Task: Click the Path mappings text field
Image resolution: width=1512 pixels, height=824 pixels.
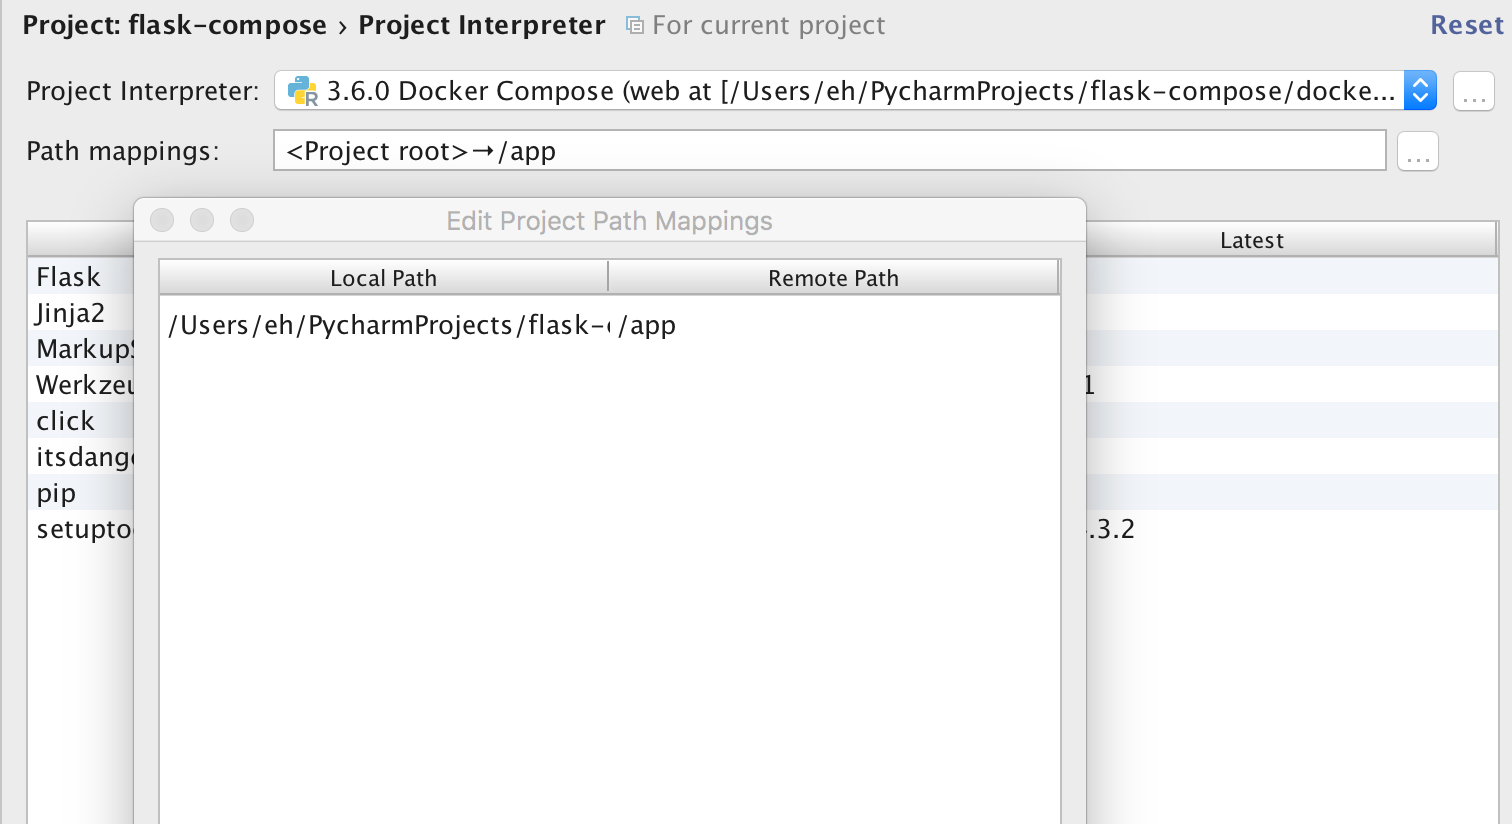Action: (829, 151)
